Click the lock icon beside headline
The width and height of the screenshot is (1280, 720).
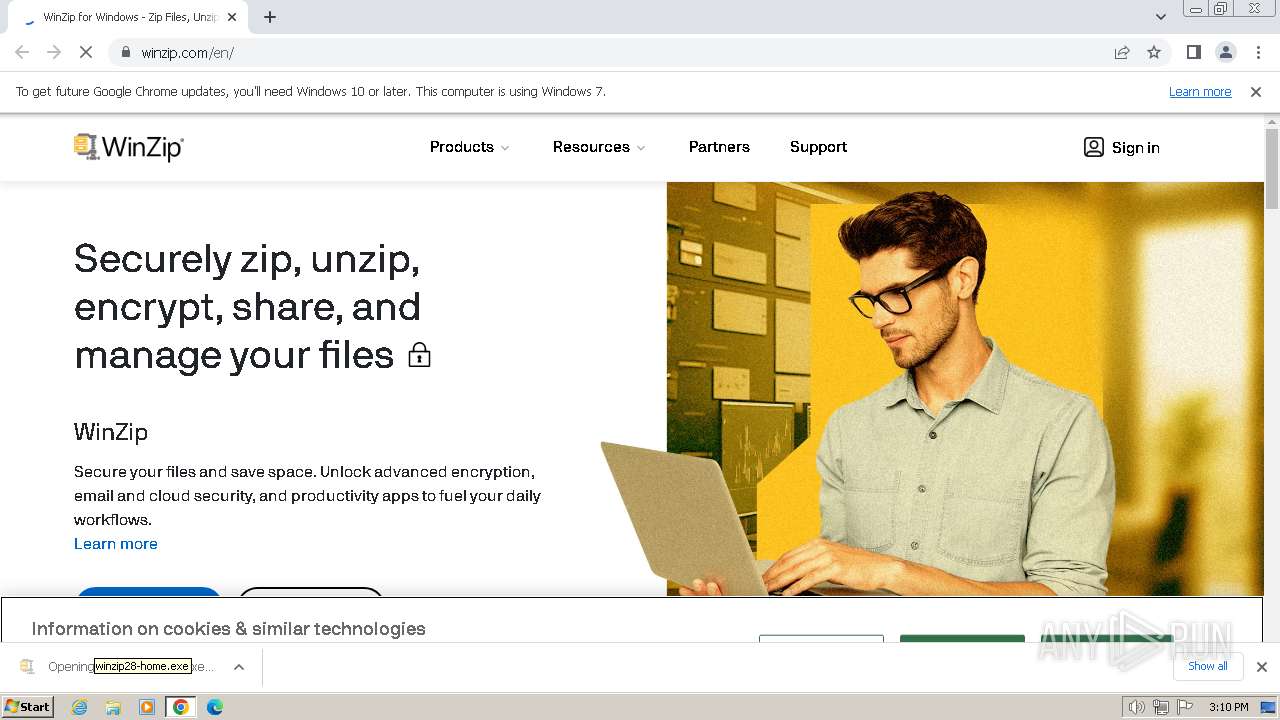419,354
